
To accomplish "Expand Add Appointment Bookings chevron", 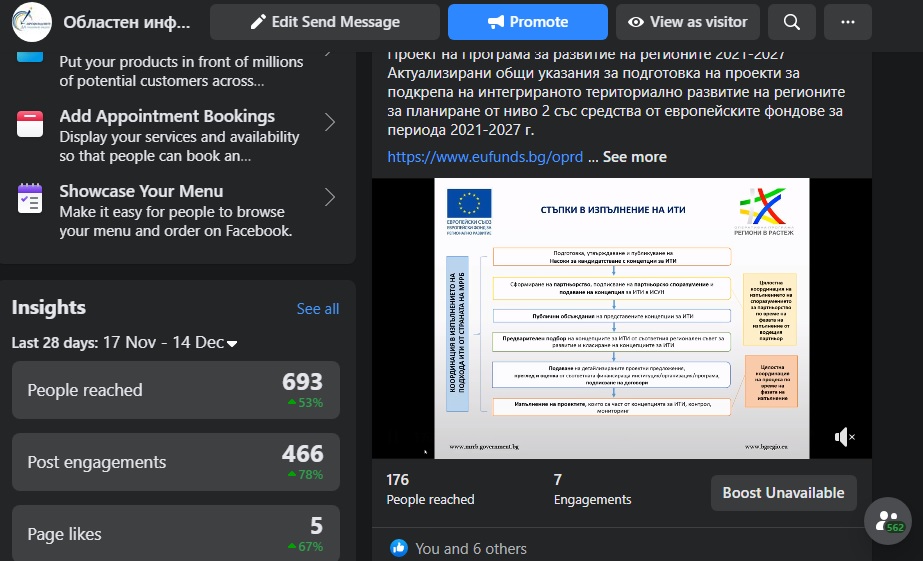I will 330,122.
